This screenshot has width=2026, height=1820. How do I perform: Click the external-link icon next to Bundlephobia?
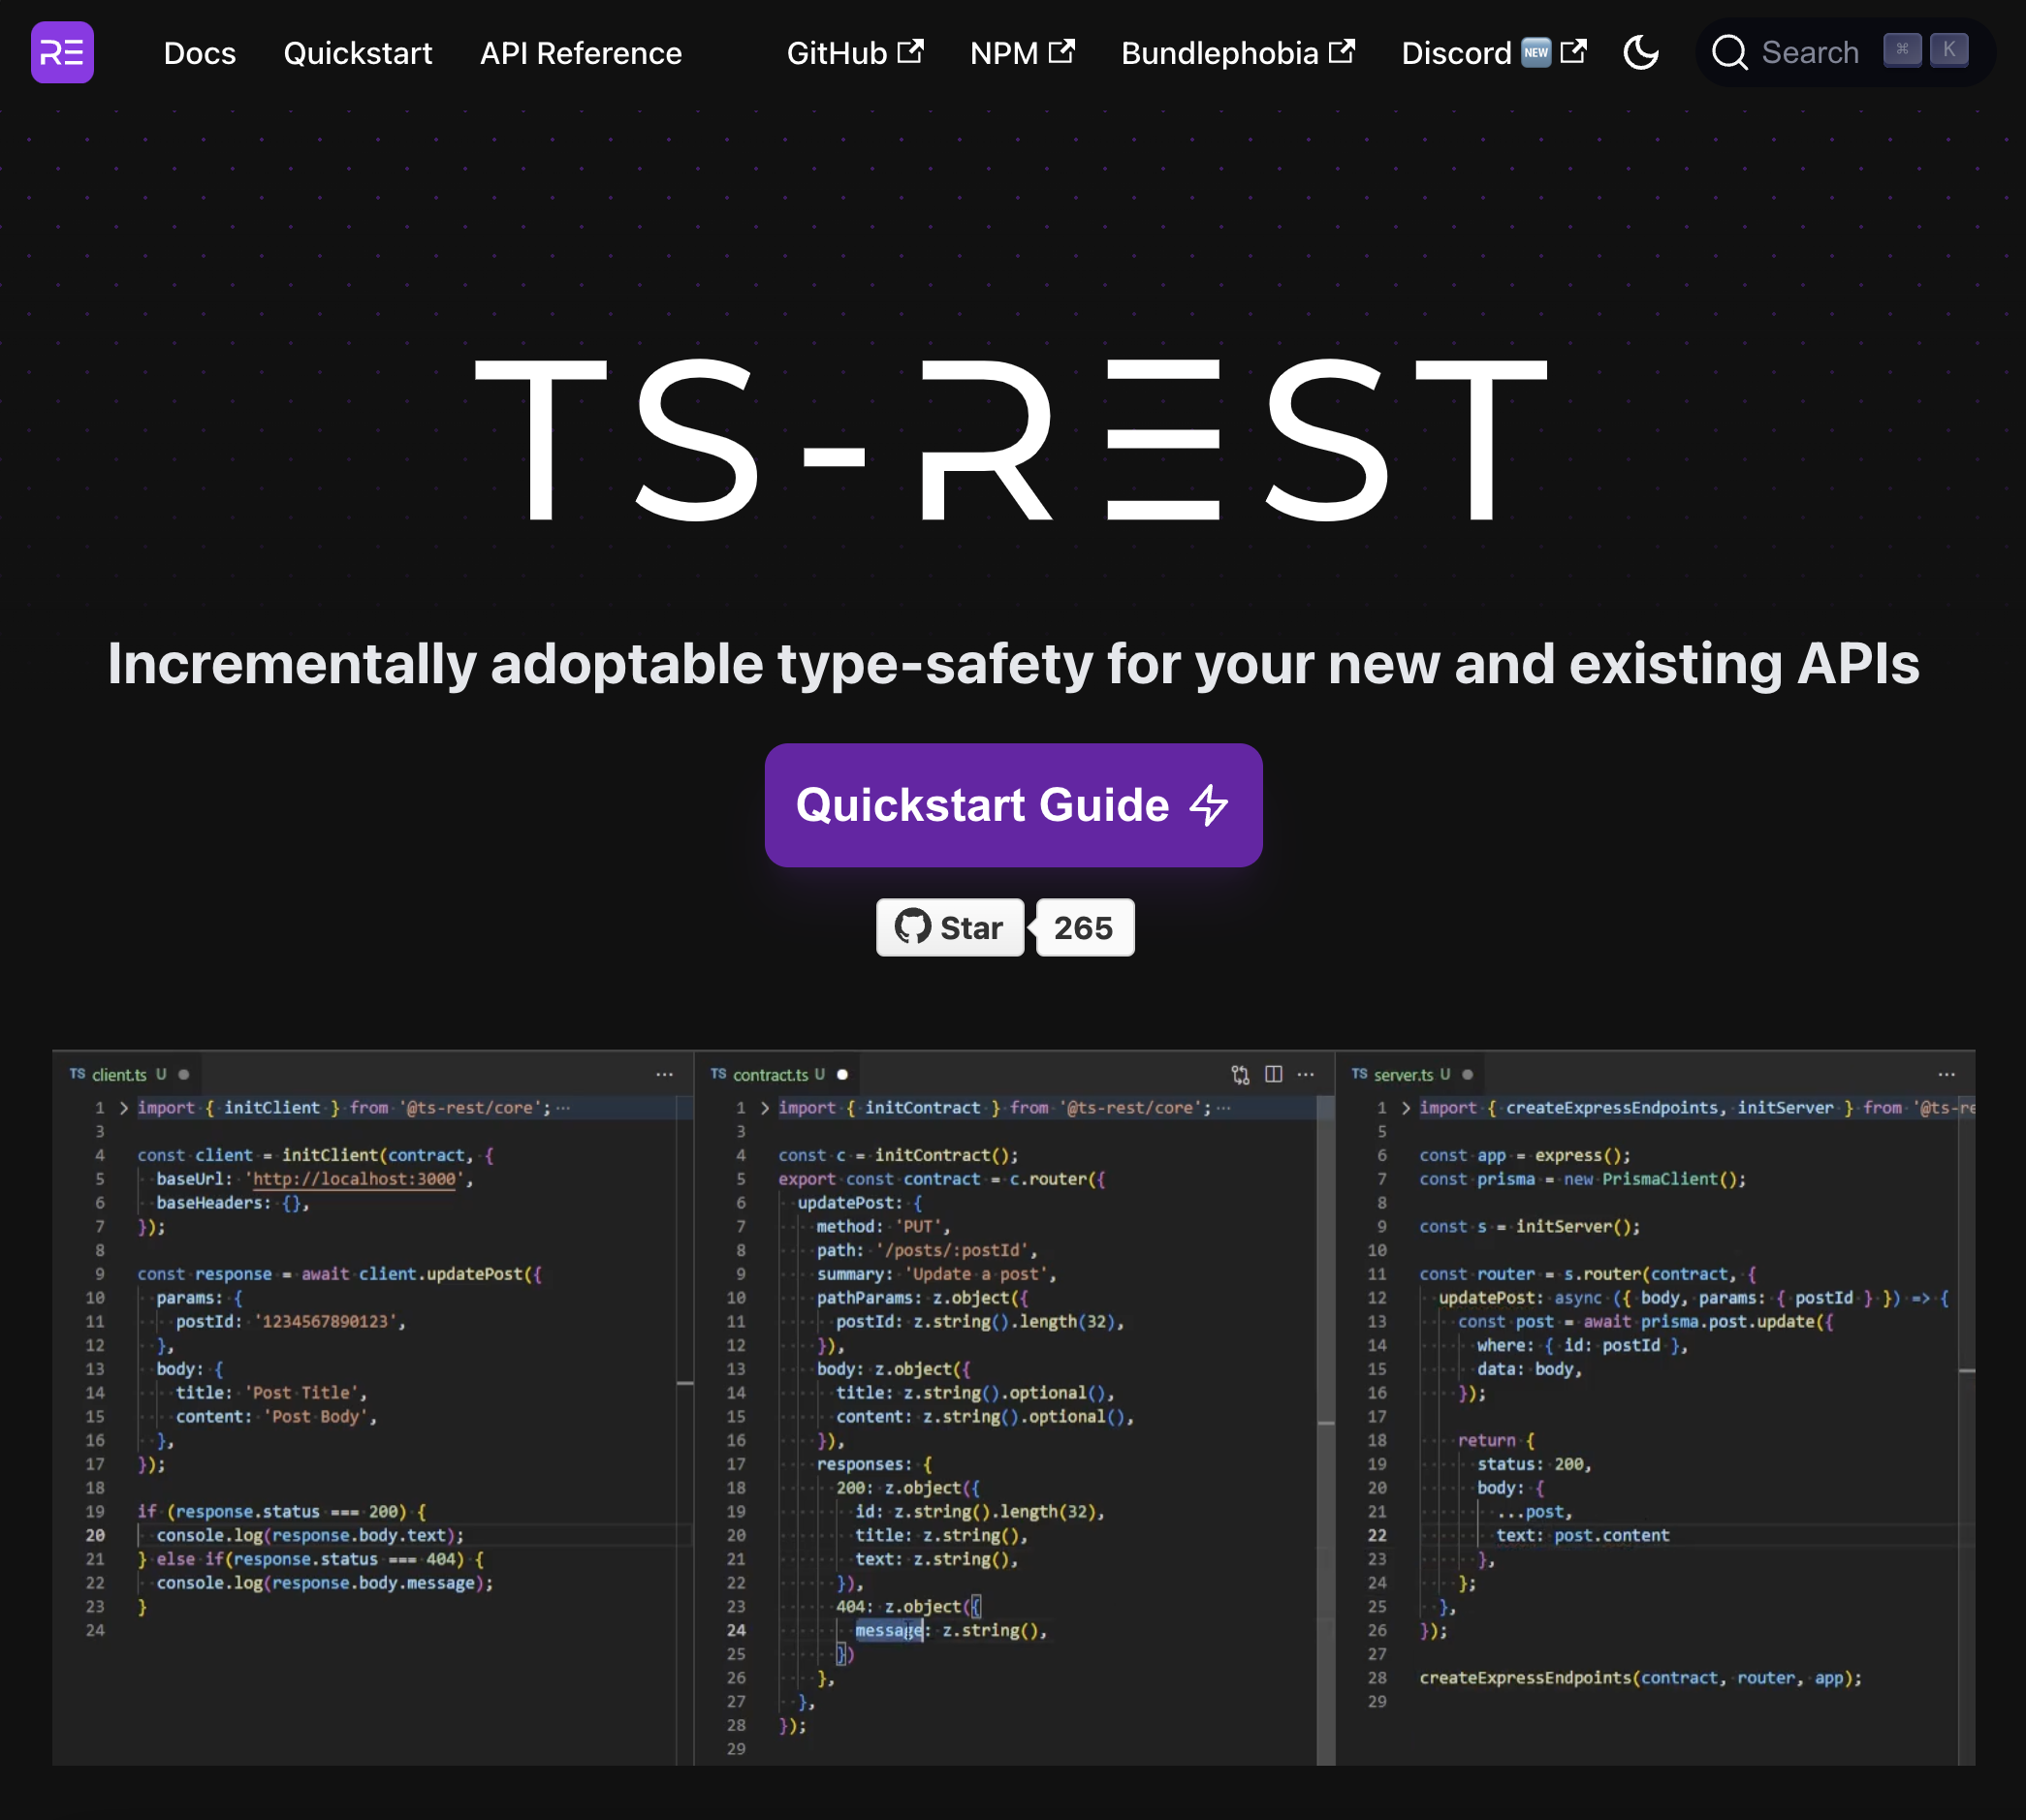[x=1342, y=51]
